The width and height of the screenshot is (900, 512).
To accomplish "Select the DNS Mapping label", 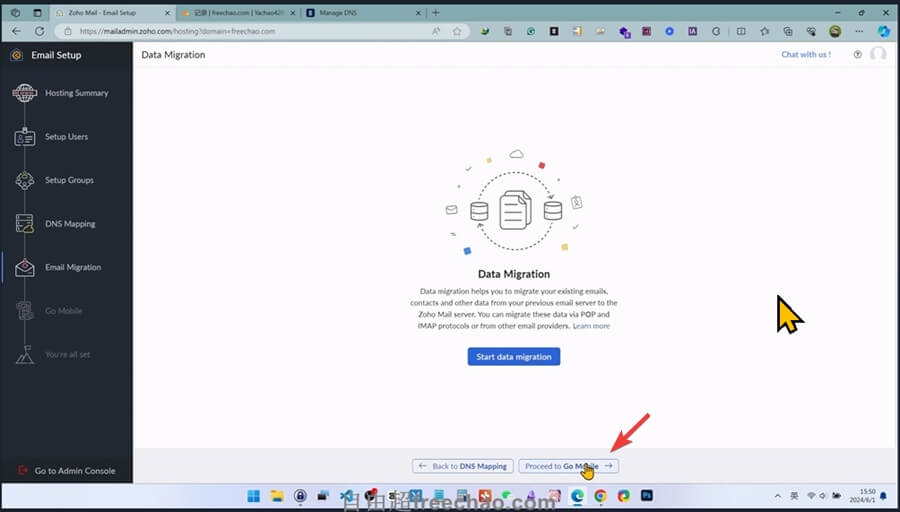I will (71, 224).
